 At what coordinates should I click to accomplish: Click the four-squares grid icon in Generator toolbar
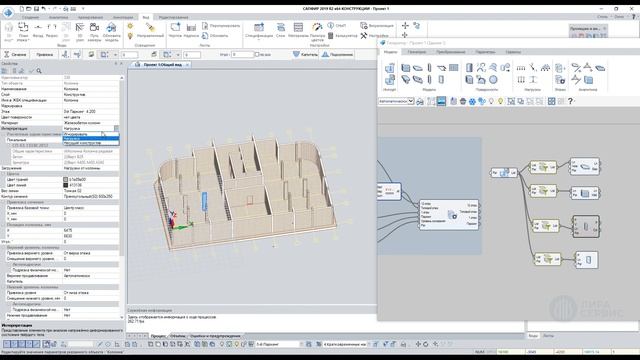551,101
